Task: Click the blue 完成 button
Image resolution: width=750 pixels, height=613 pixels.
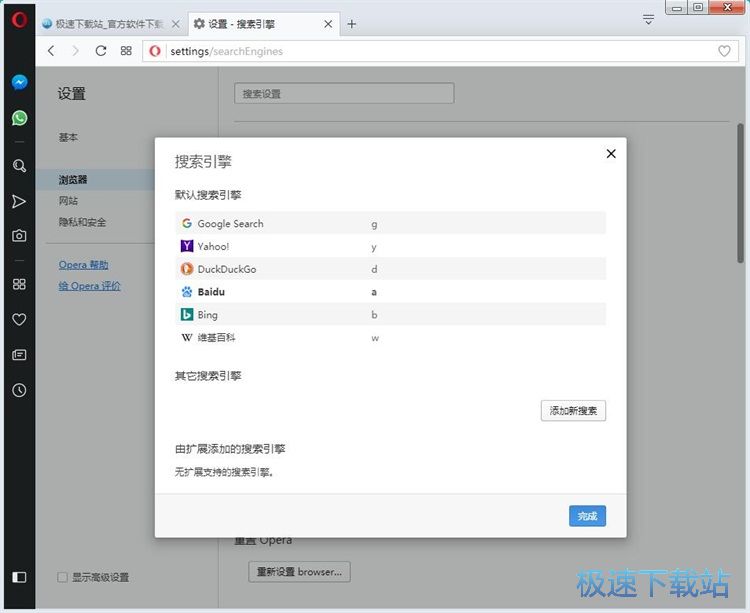Action: coord(587,516)
